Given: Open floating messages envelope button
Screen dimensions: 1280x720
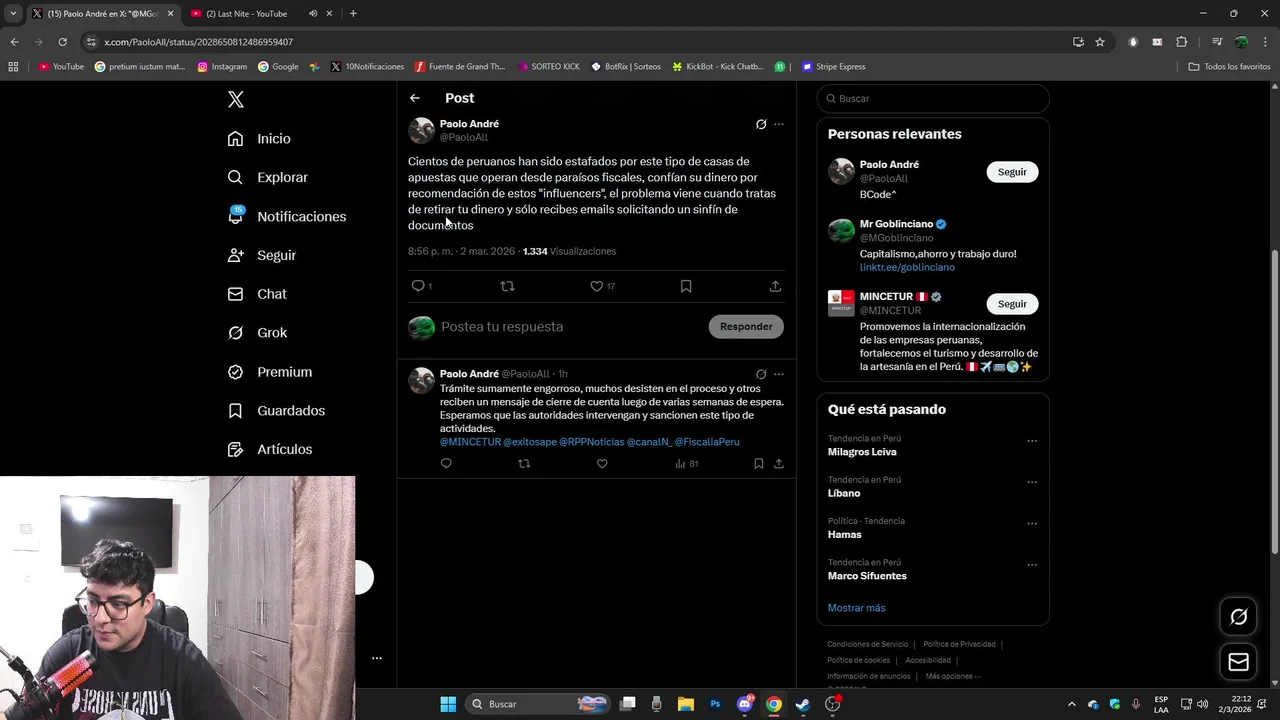Looking at the screenshot, I should pos(1238,662).
